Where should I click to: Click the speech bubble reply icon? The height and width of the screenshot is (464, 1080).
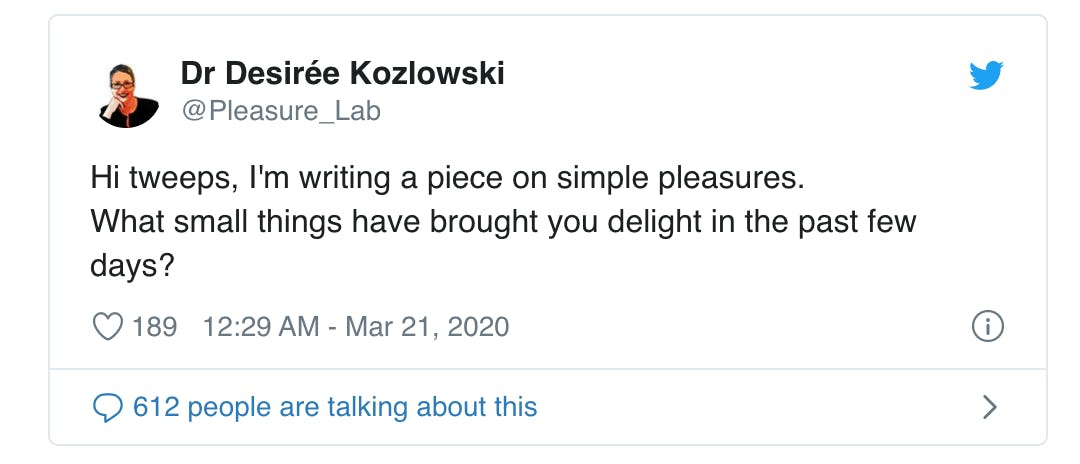tap(106, 407)
